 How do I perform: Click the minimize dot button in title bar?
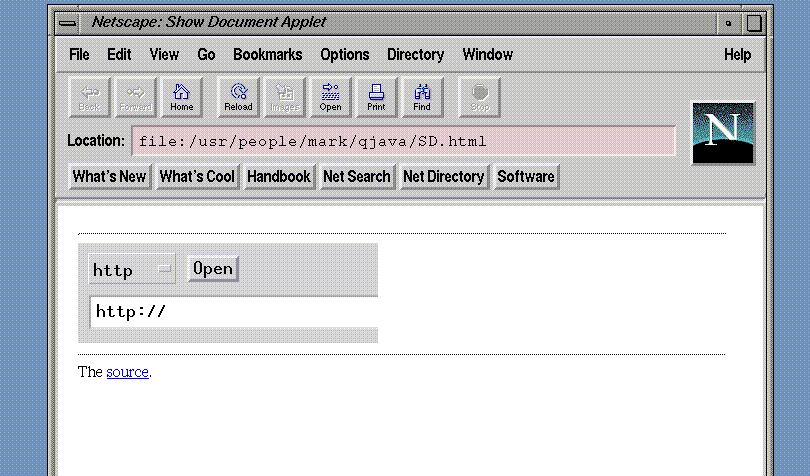click(728, 23)
